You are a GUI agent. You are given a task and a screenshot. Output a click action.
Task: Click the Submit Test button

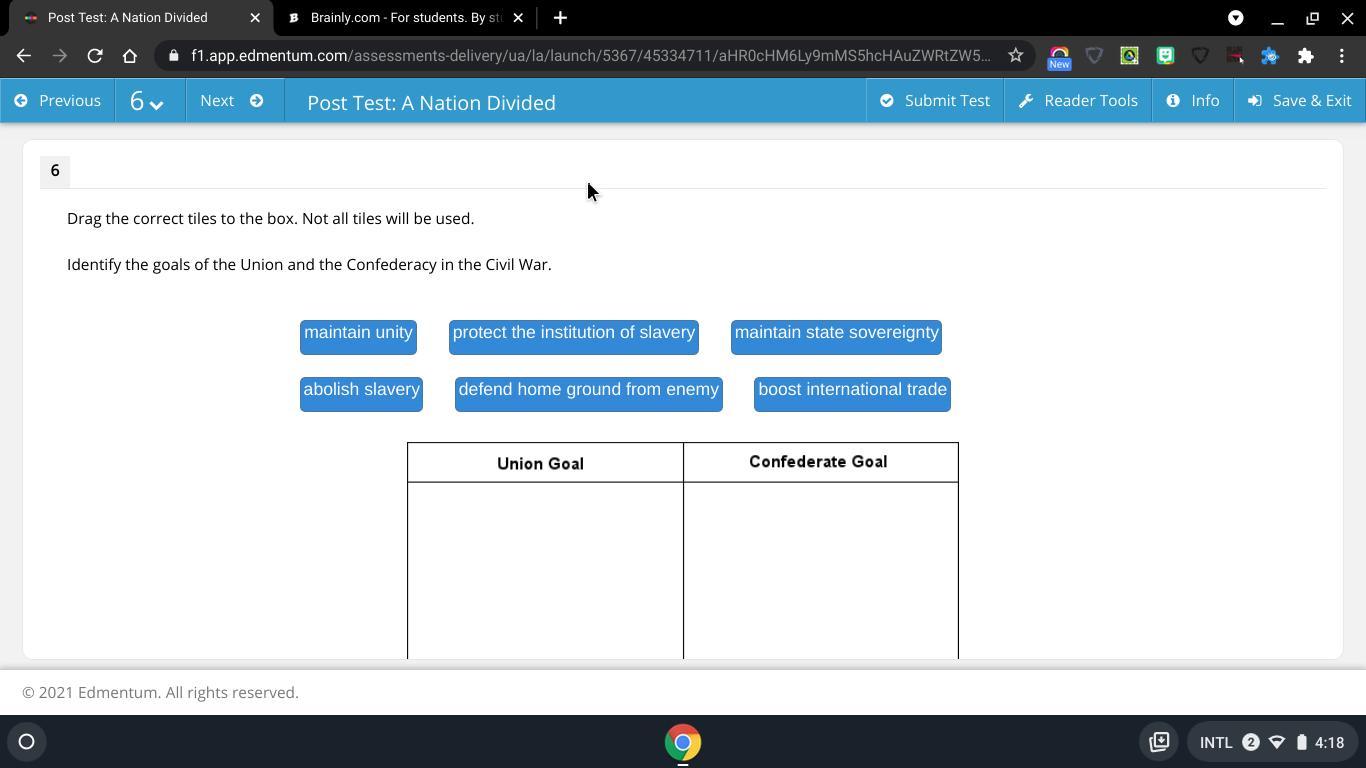point(934,101)
